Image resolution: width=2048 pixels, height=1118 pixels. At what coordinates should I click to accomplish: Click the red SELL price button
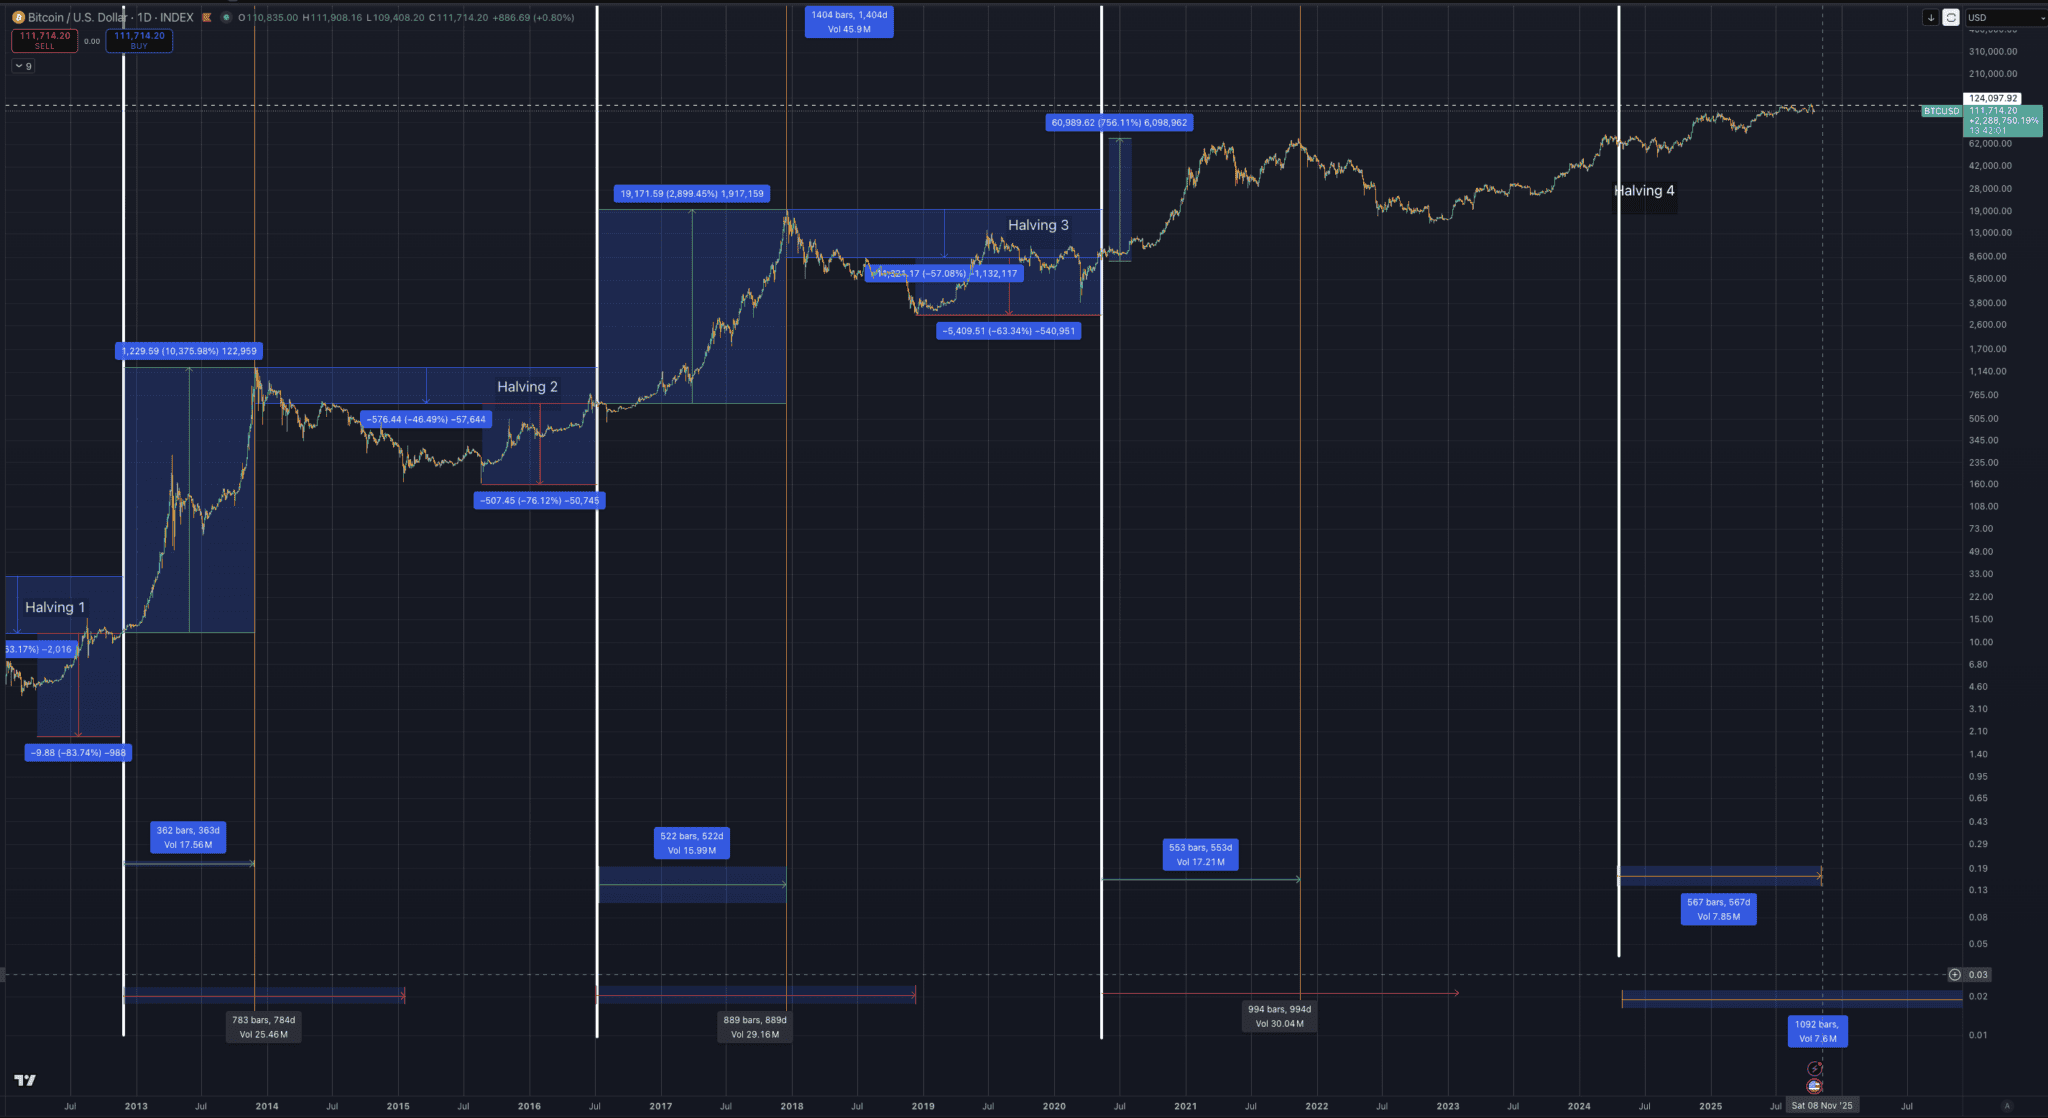point(45,40)
